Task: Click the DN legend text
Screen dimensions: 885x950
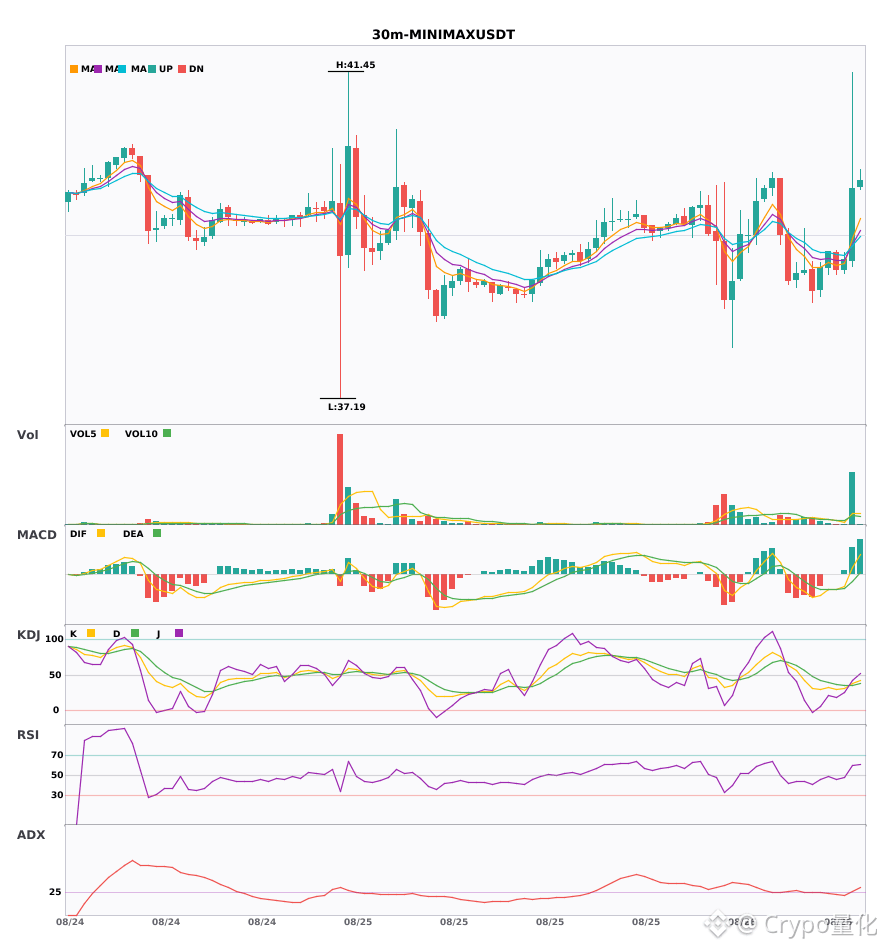Action: (x=196, y=69)
